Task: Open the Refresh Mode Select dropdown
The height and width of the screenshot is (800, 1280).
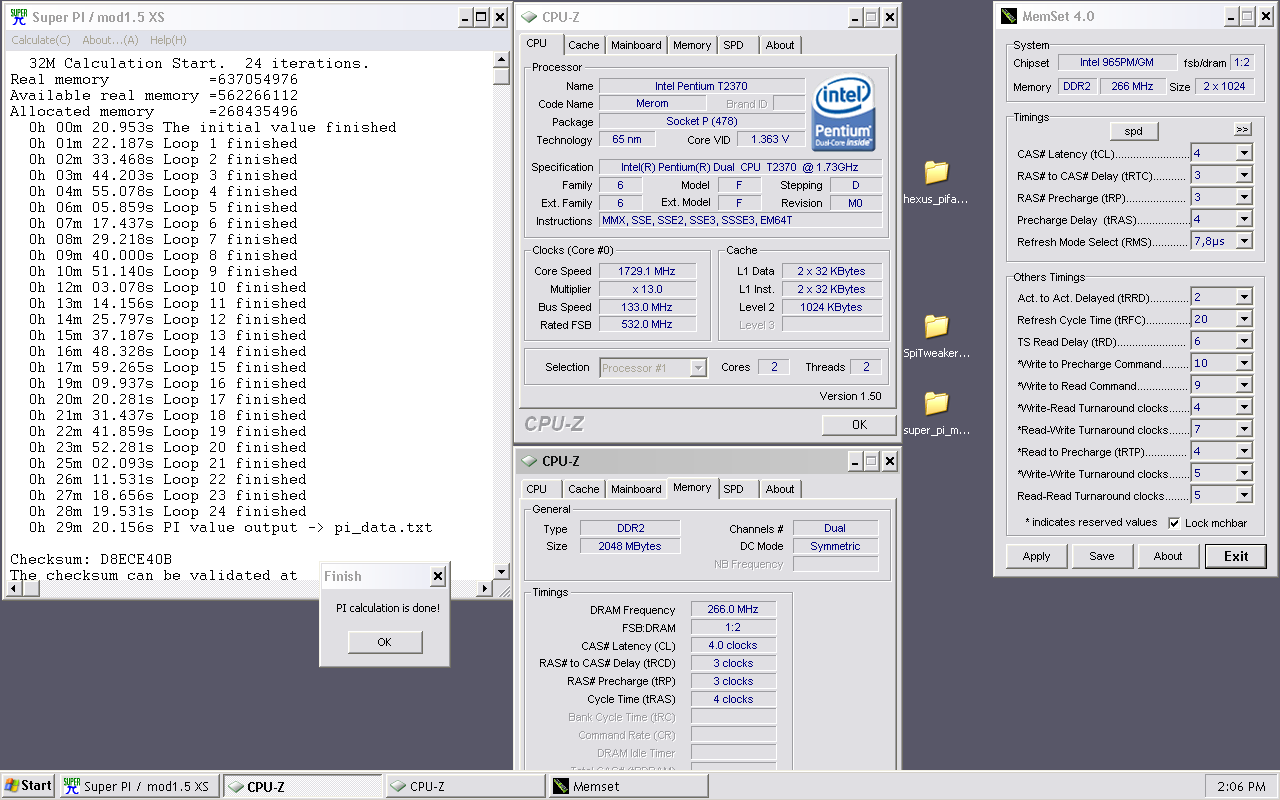Action: [x=1244, y=241]
